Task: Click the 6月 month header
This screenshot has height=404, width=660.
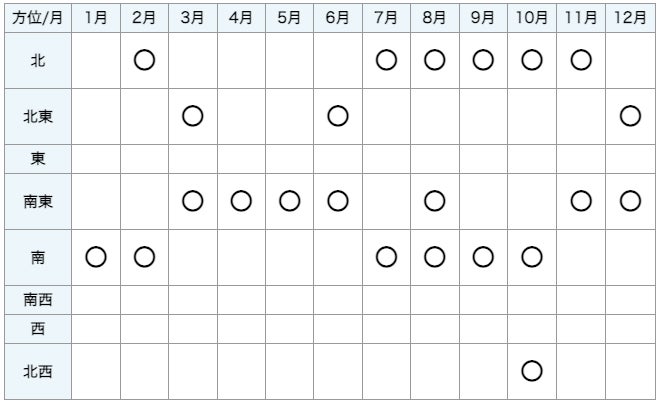Action: tap(338, 17)
